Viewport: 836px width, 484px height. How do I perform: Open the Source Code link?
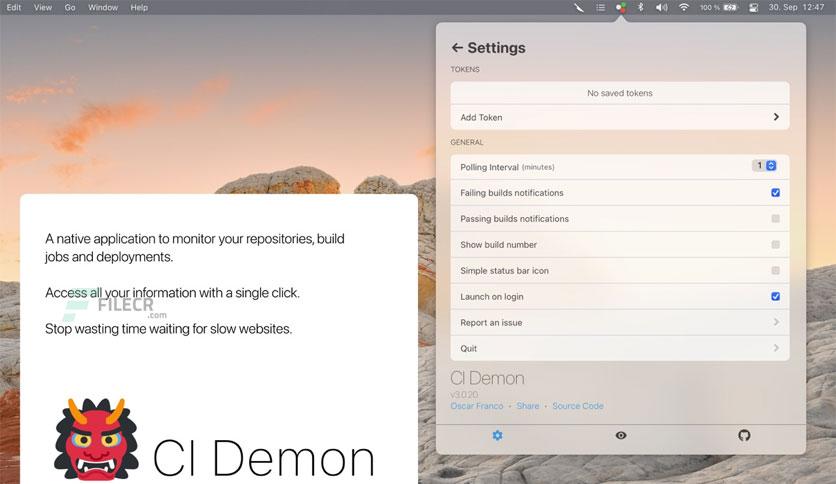tap(578, 406)
